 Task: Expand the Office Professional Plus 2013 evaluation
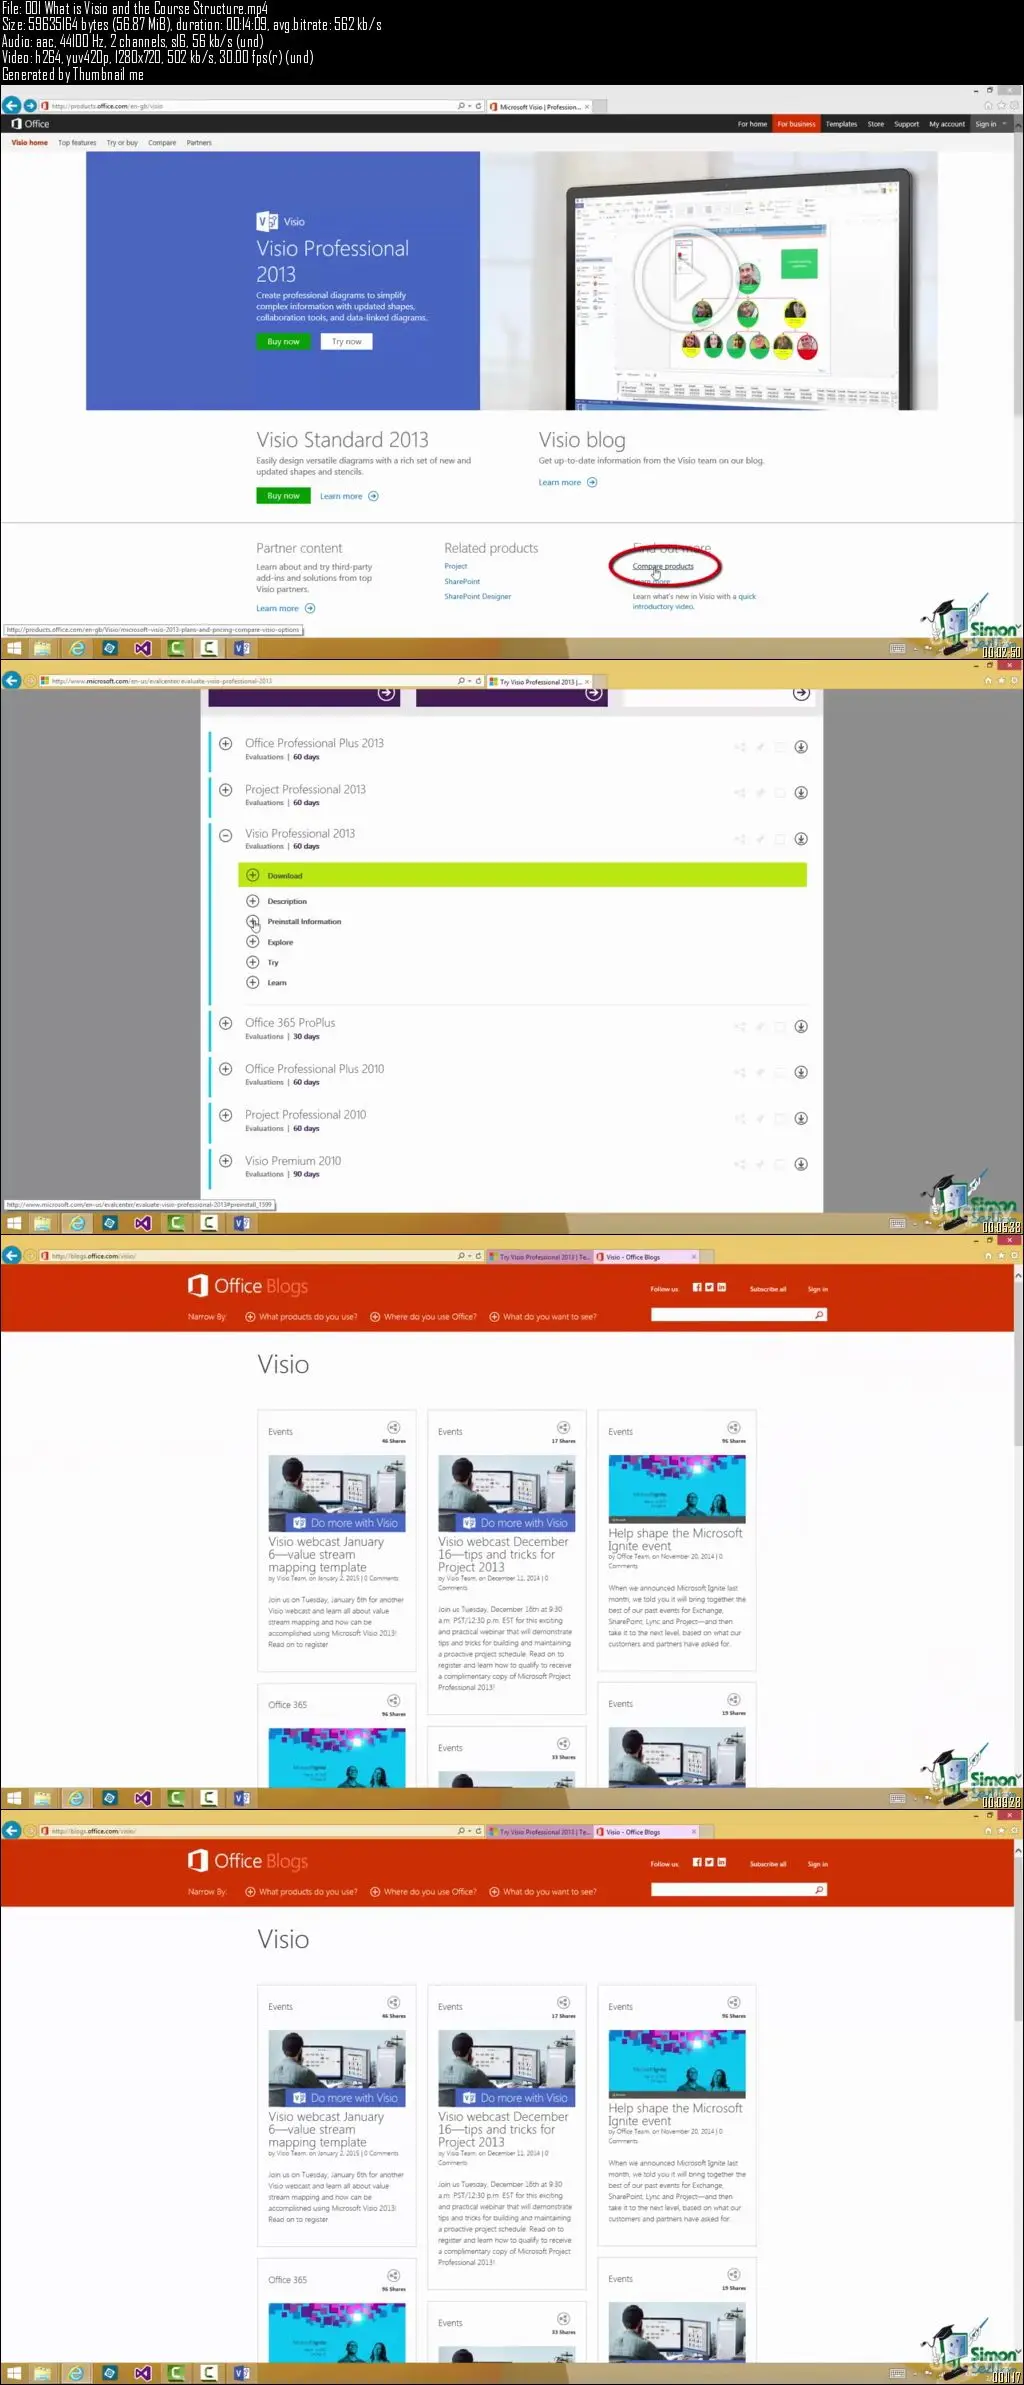coord(226,744)
